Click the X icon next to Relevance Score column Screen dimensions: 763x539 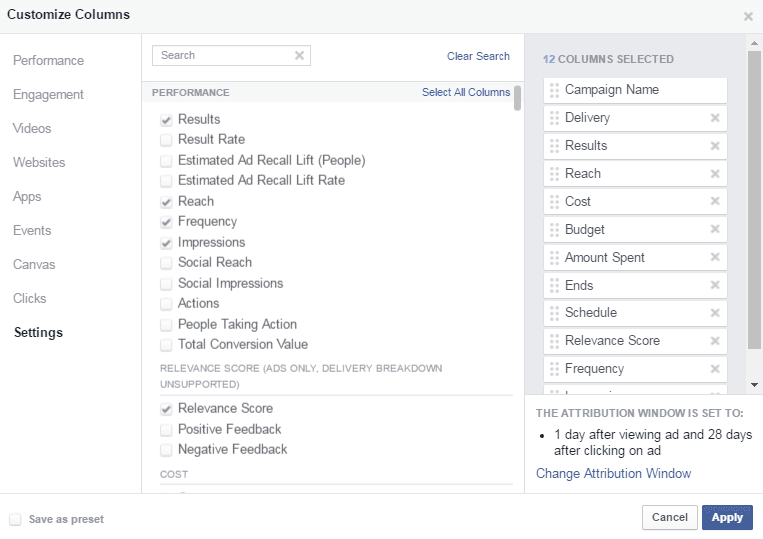(714, 341)
